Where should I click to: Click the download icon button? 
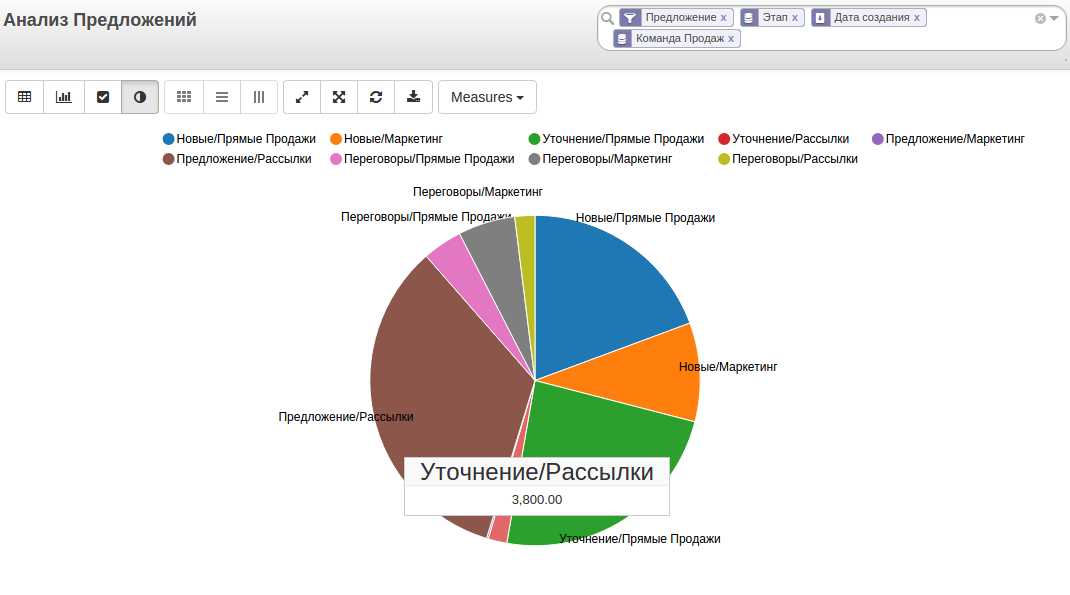(413, 97)
